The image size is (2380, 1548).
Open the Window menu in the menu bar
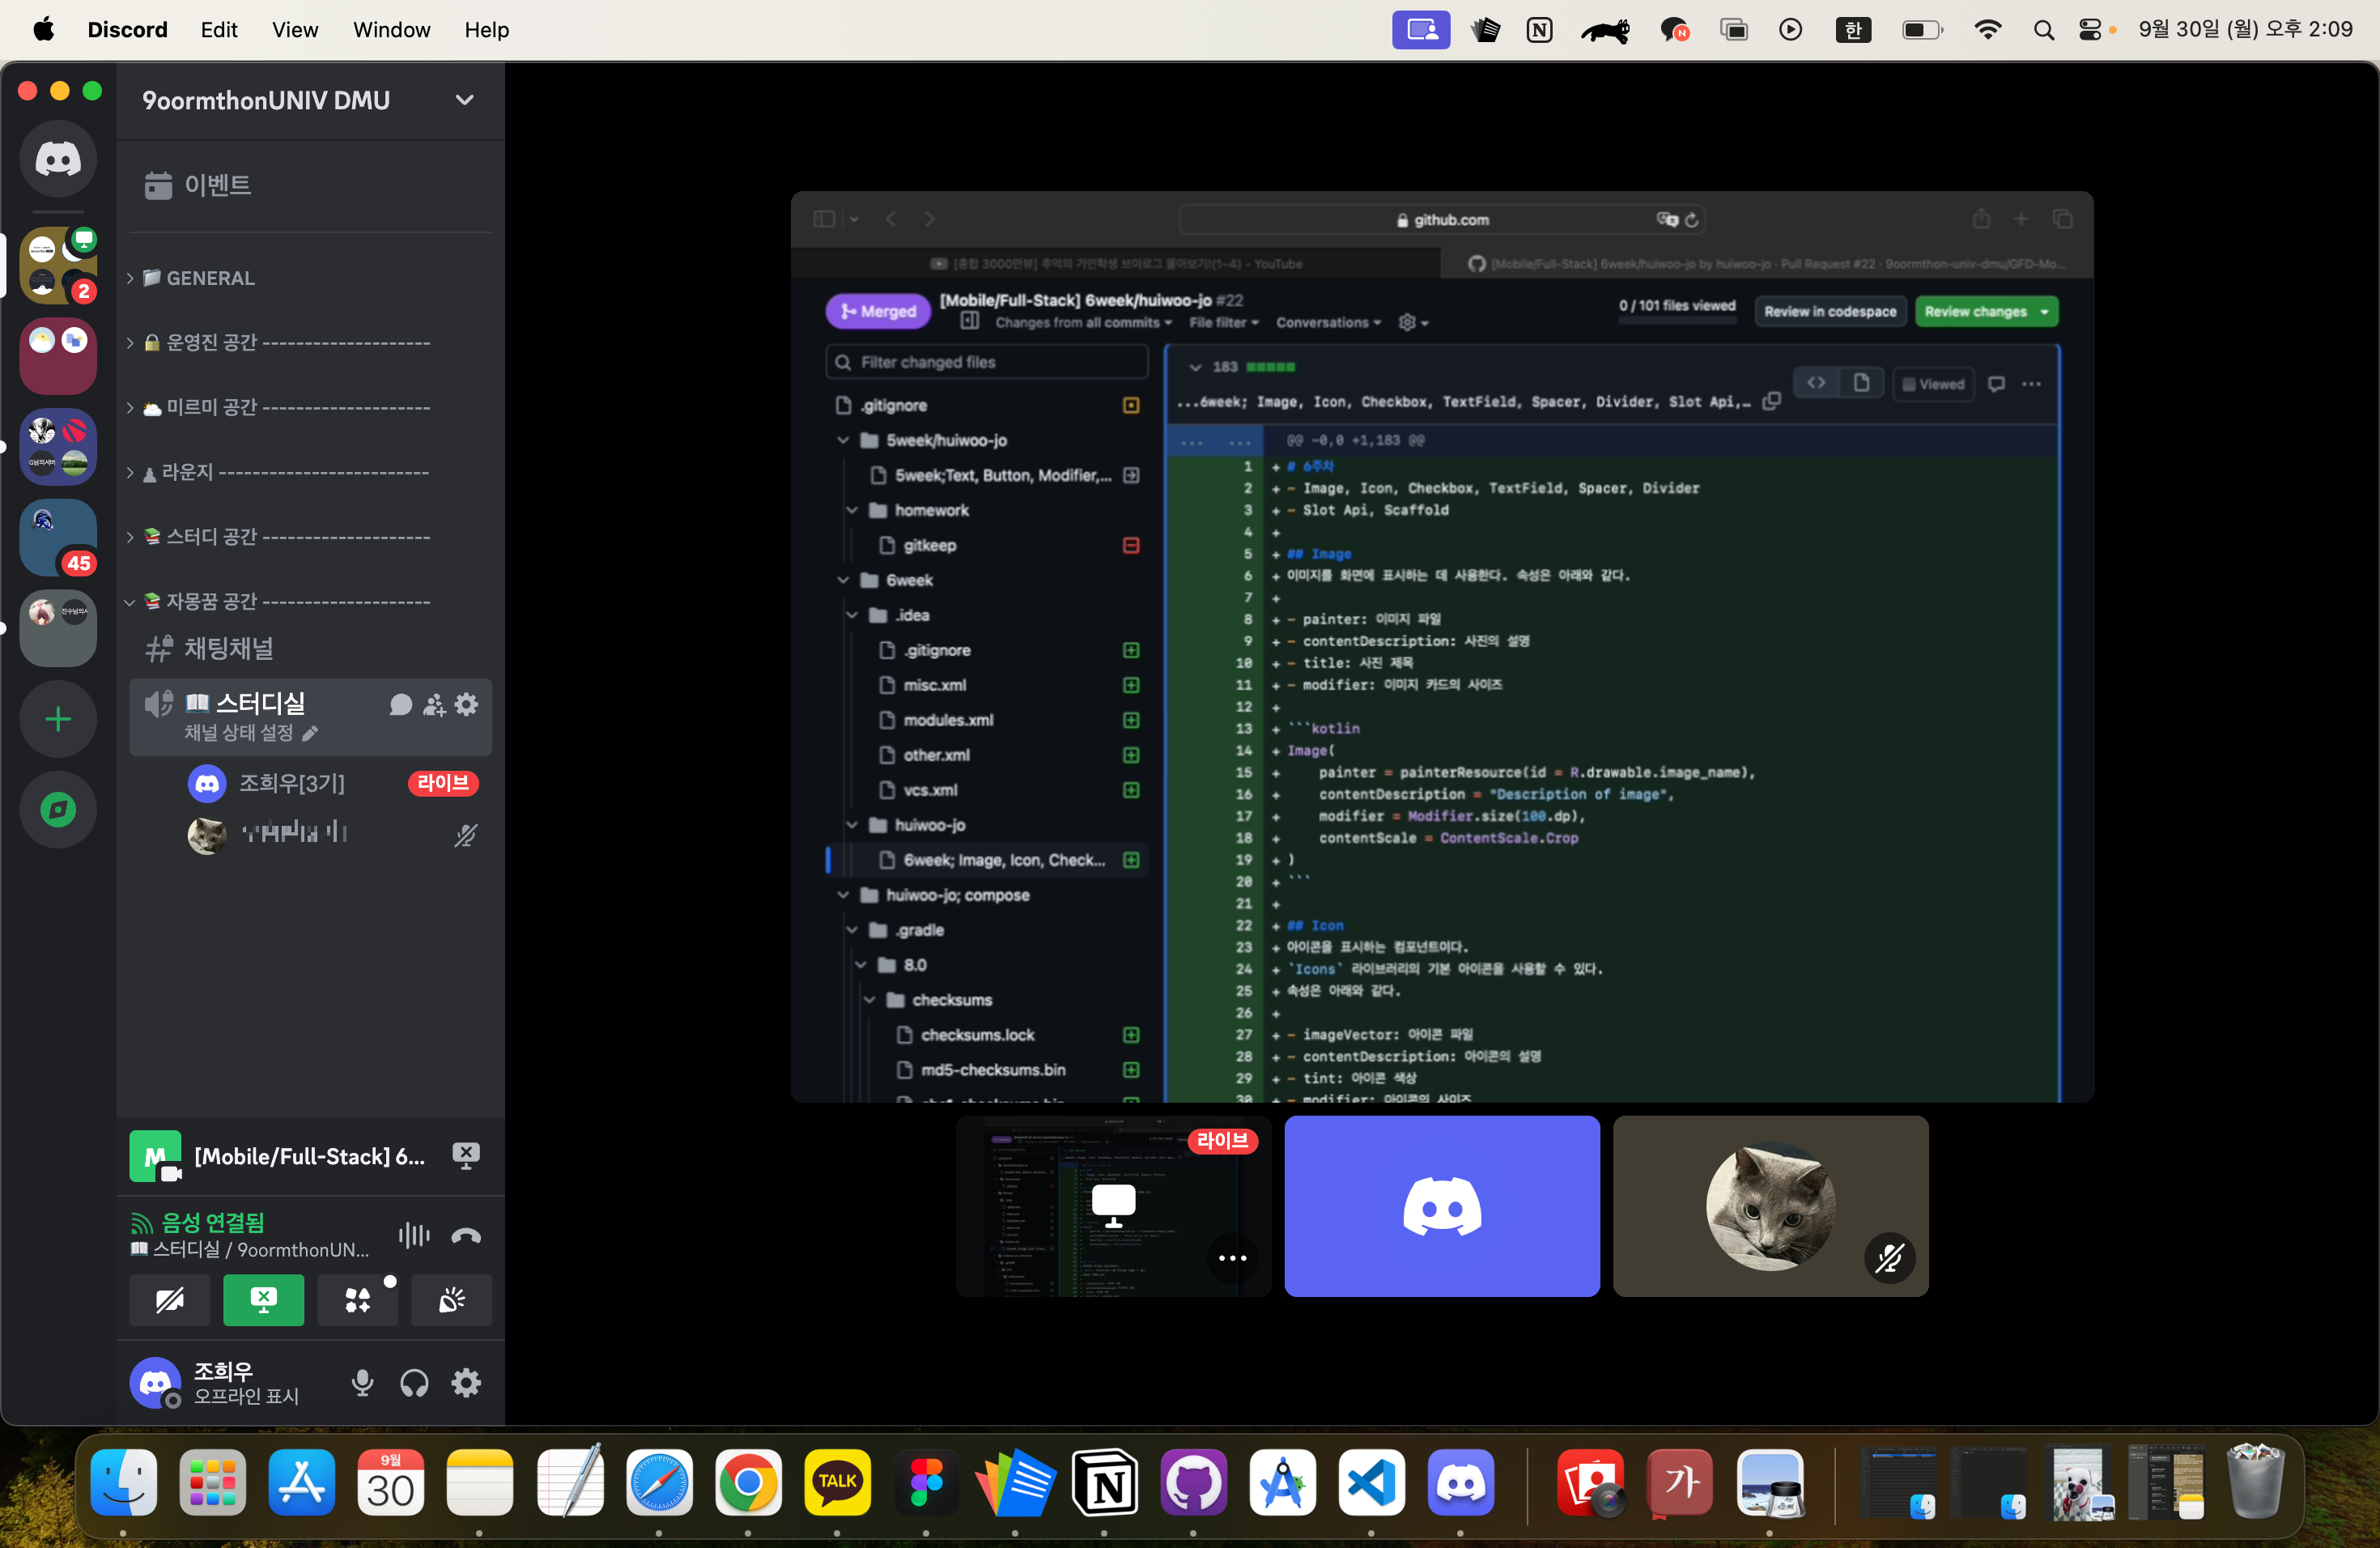coord(391,30)
